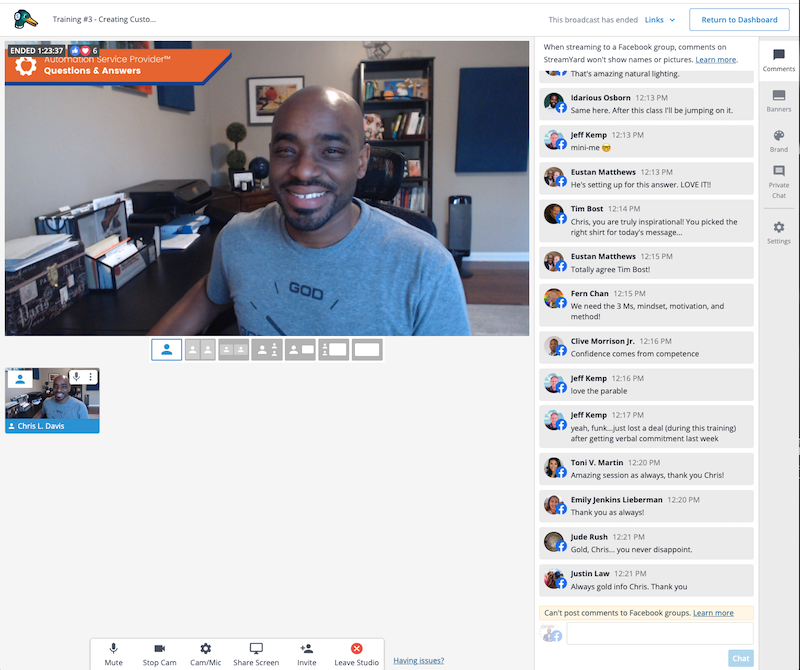Choose the two-person side-by-side layout

click(x=200, y=350)
